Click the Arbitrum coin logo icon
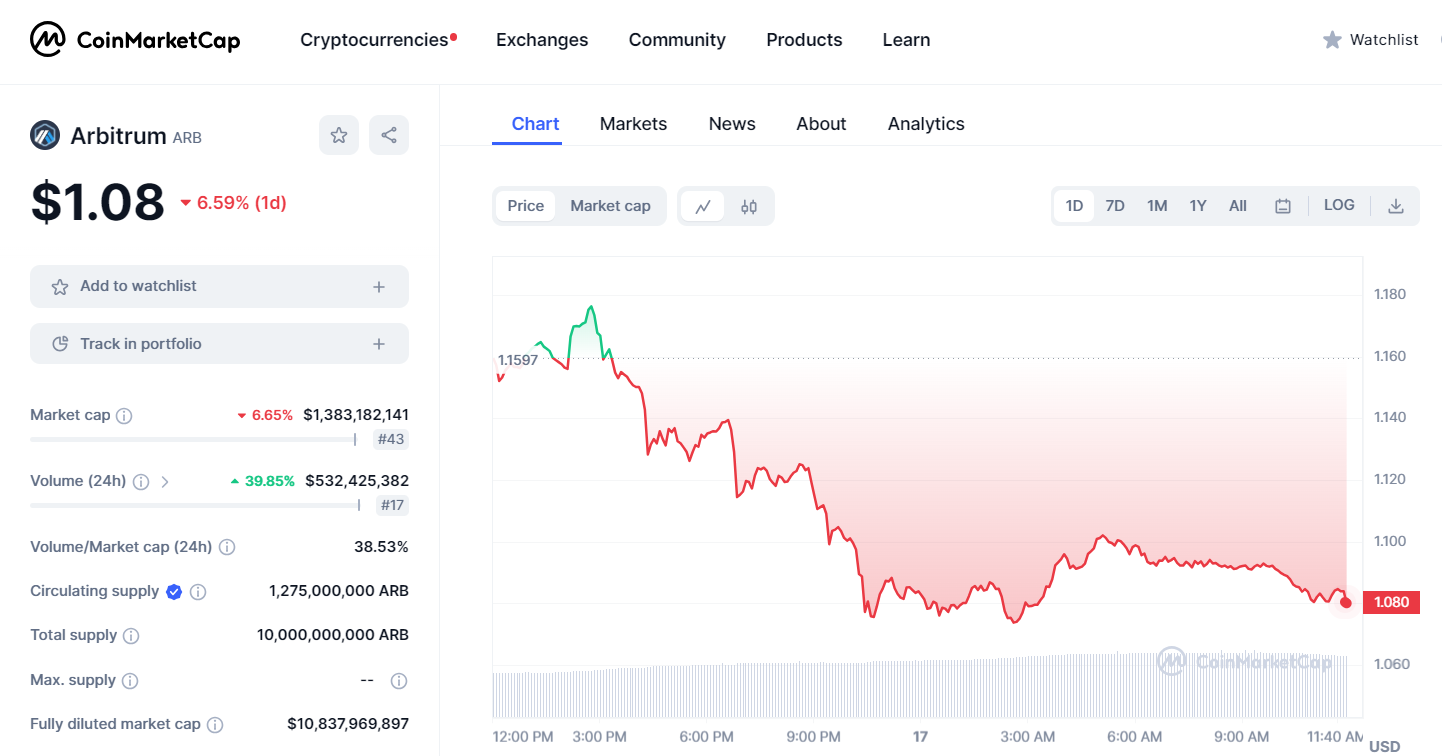Image resolution: width=1442 pixels, height=756 pixels. pyautogui.click(x=45, y=135)
